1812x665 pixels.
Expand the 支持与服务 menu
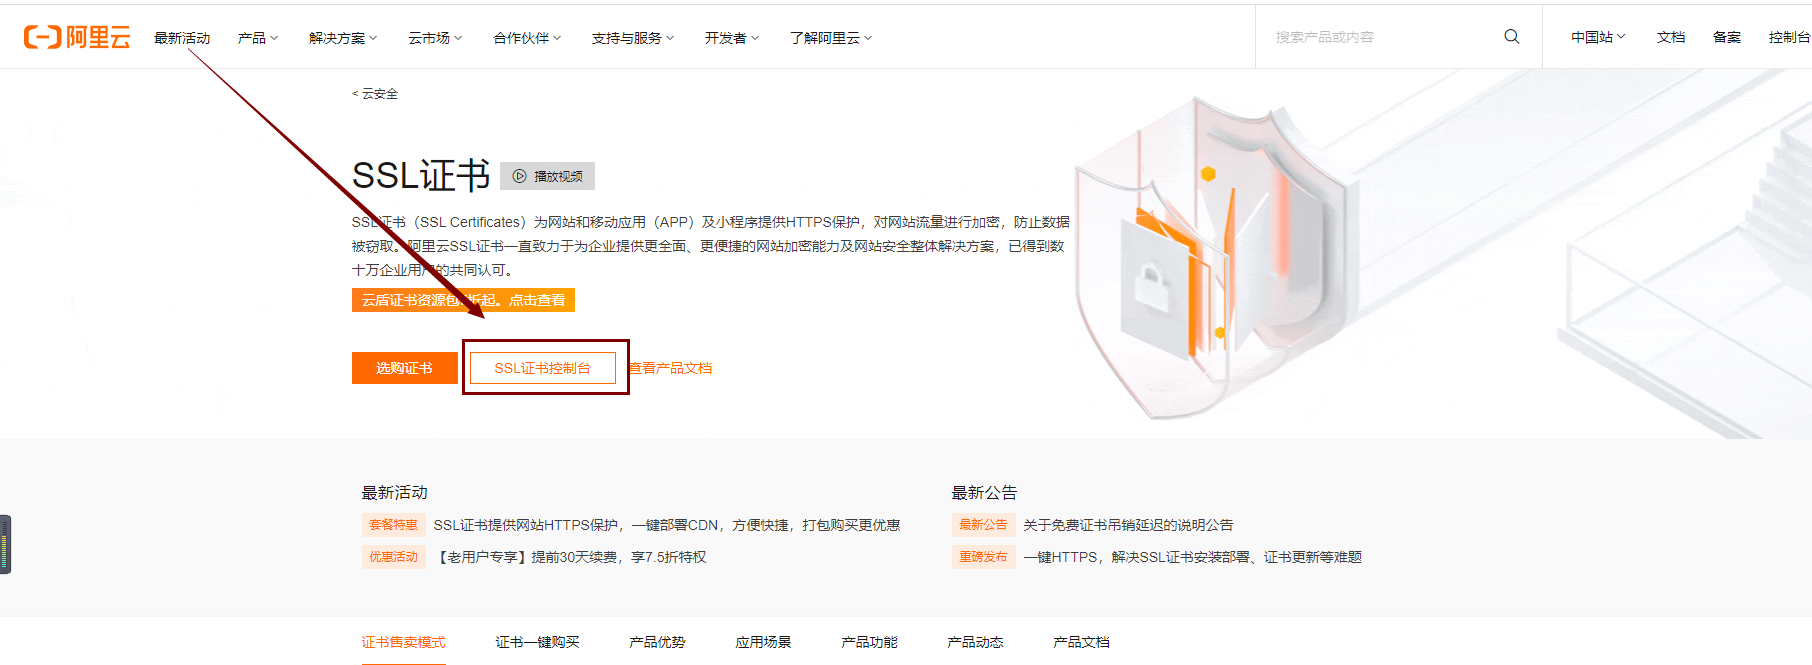coord(632,38)
